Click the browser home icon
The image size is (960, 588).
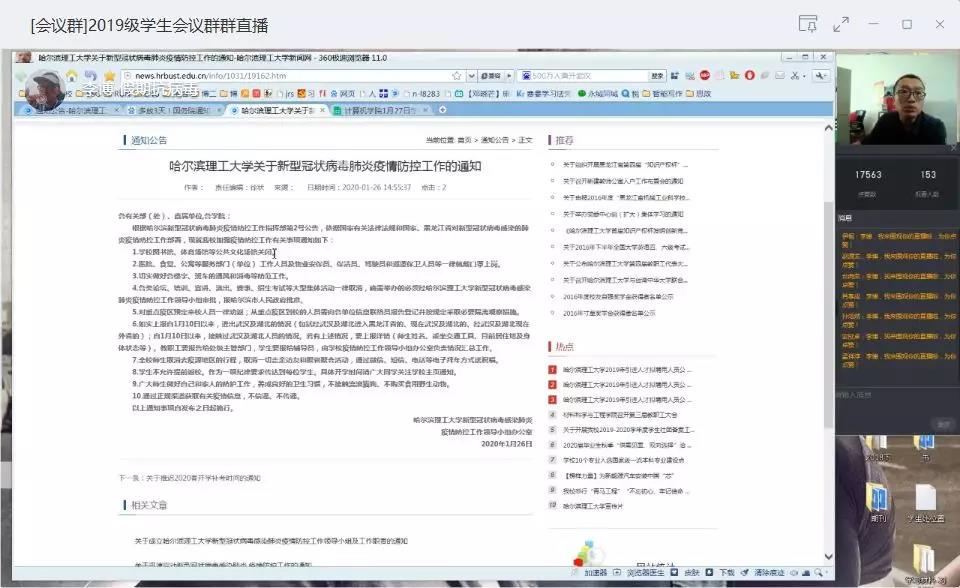coord(72,76)
